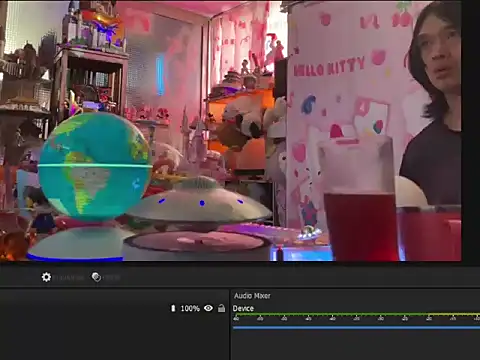Select the Device audio source label
This screenshot has width=480, height=360.
pos(243,308)
